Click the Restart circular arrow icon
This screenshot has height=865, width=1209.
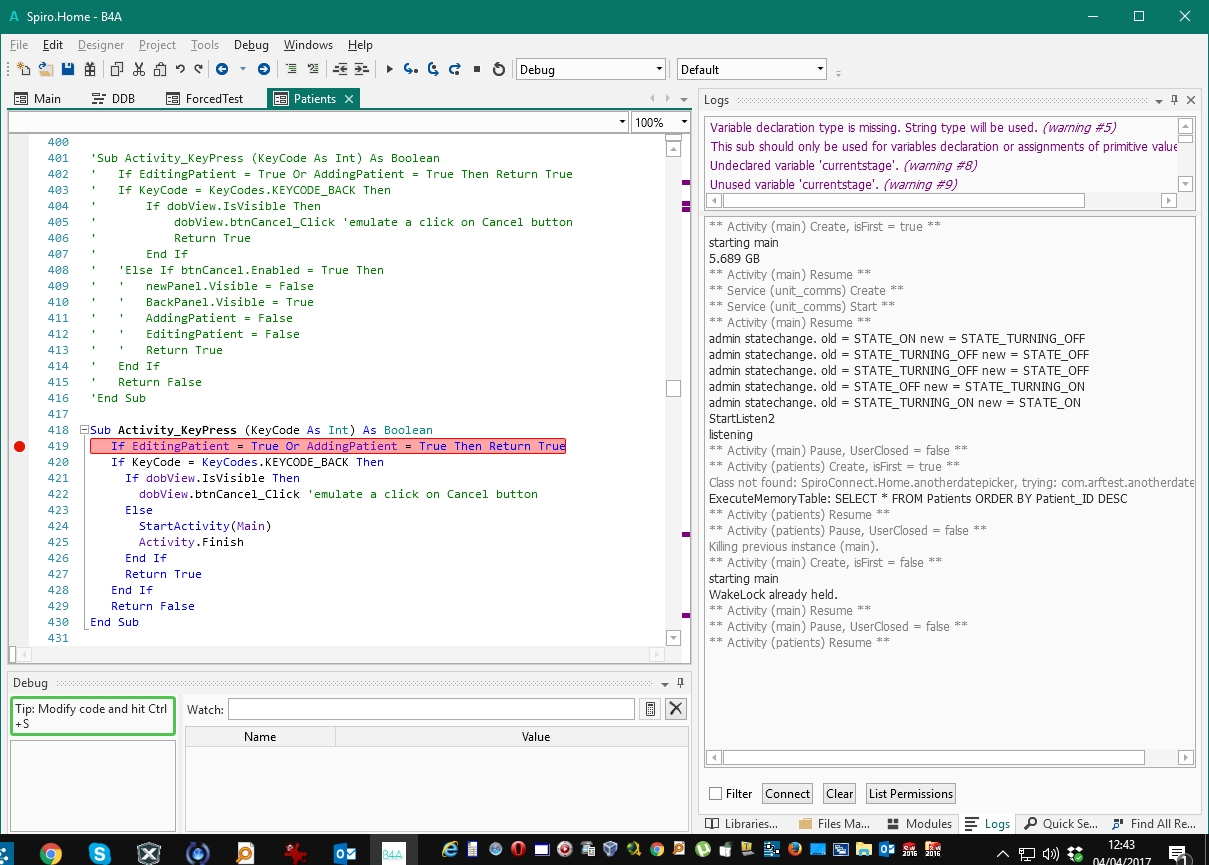[x=499, y=69]
